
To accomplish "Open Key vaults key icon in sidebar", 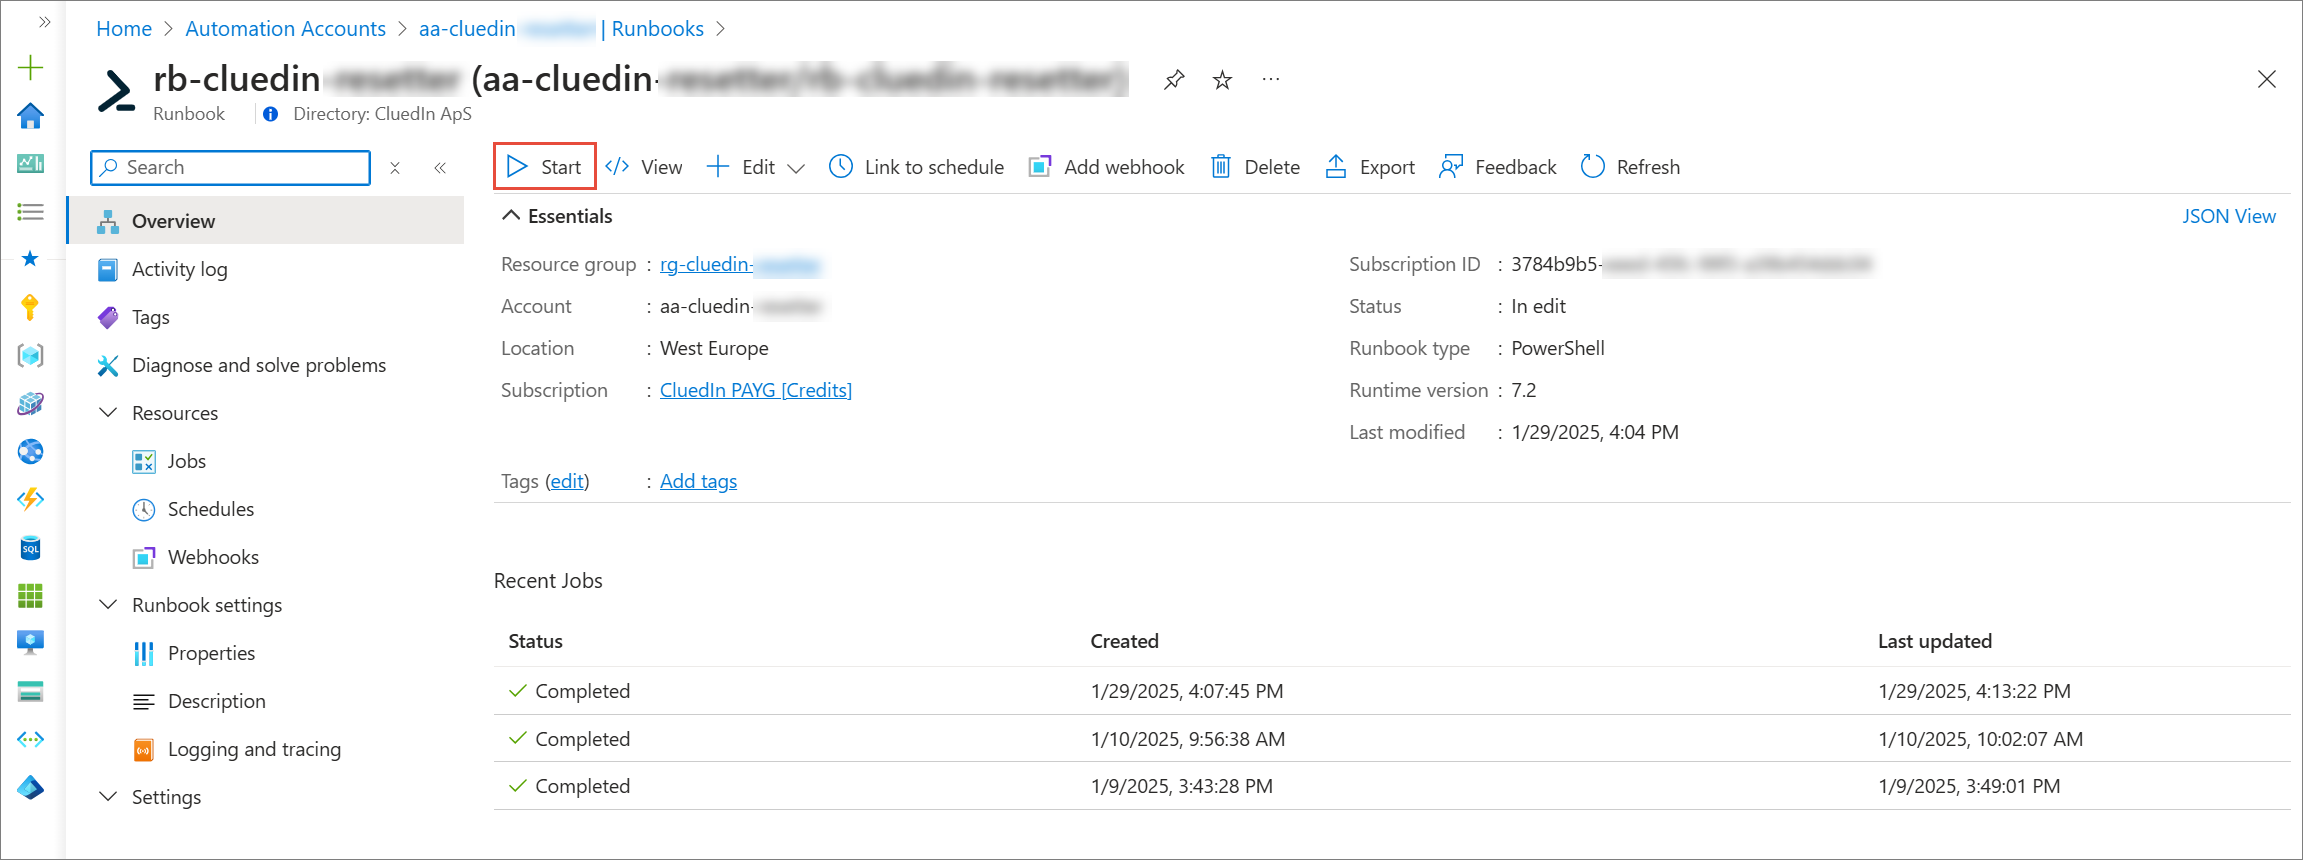I will click(31, 307).
